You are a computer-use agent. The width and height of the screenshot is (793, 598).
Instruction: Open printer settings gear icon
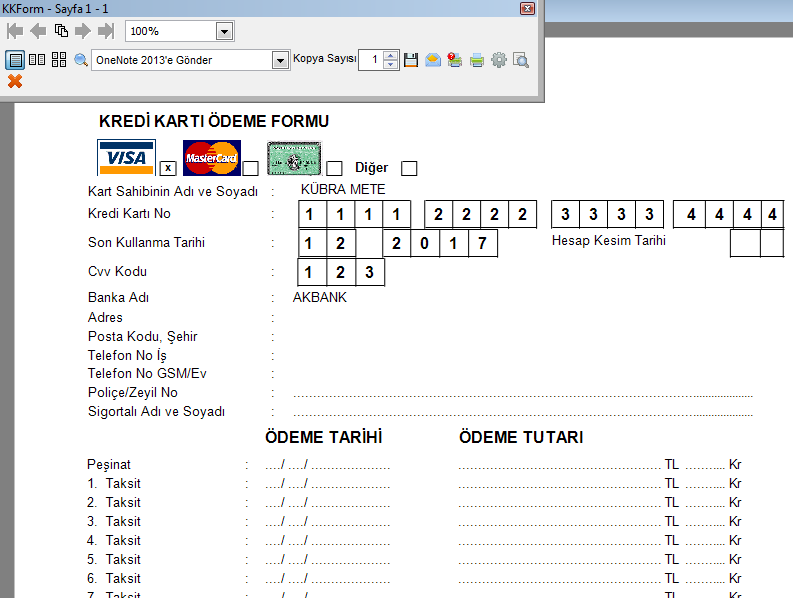pyautogui.click(x=499, y=60)
